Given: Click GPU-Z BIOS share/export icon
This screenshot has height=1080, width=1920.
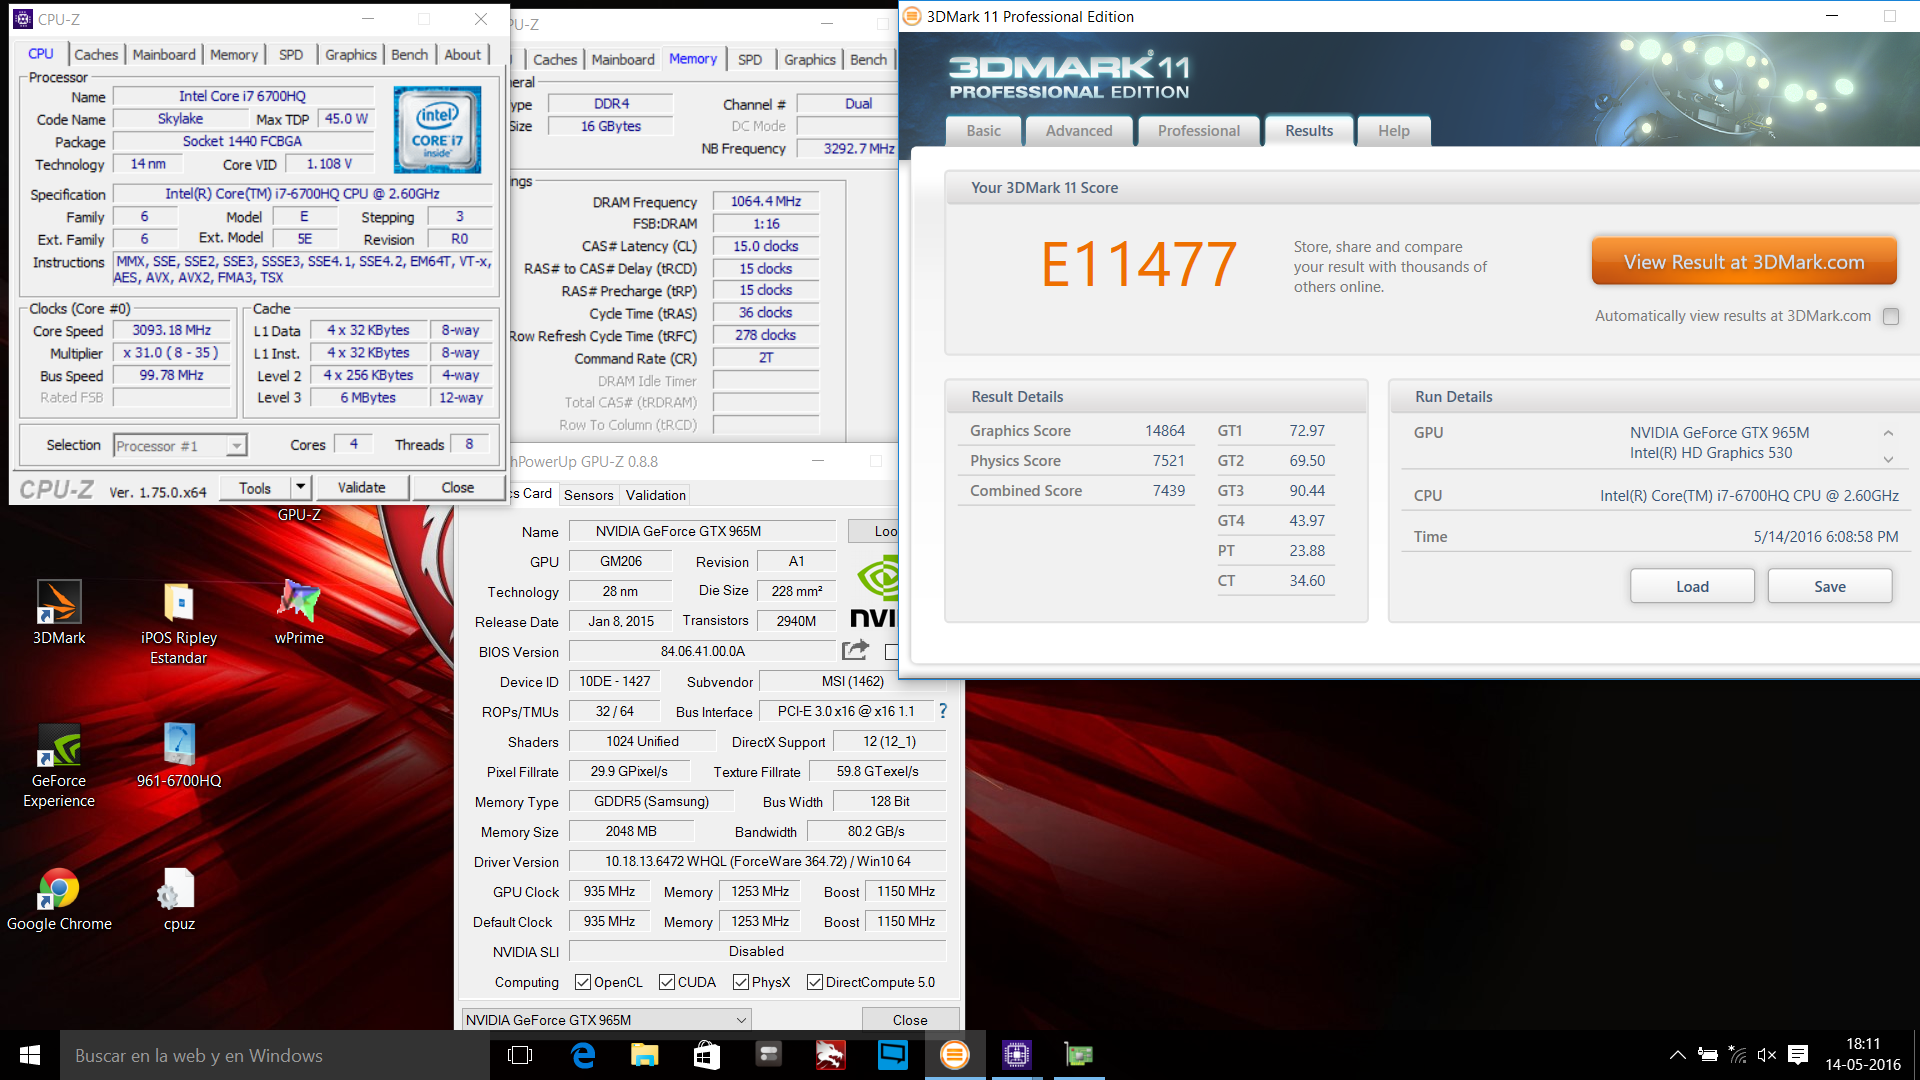Looking at the screenshot, I should click(855, 651).
